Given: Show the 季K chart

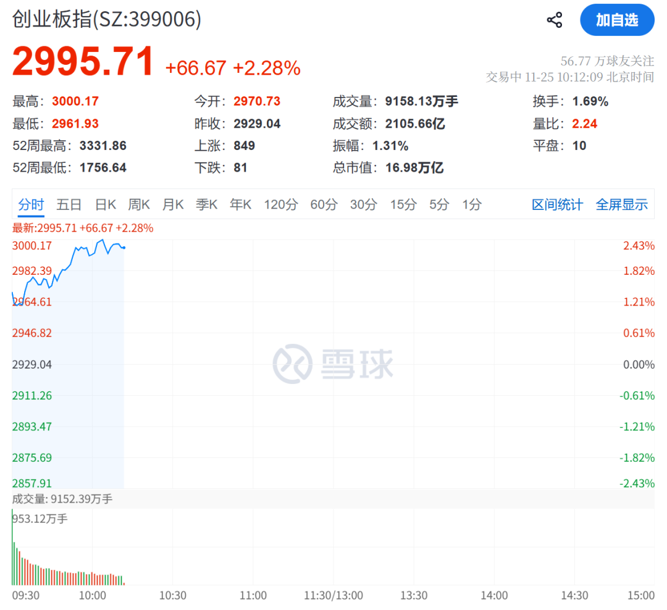Looking at the screenshot, I should tap(207, 205).
